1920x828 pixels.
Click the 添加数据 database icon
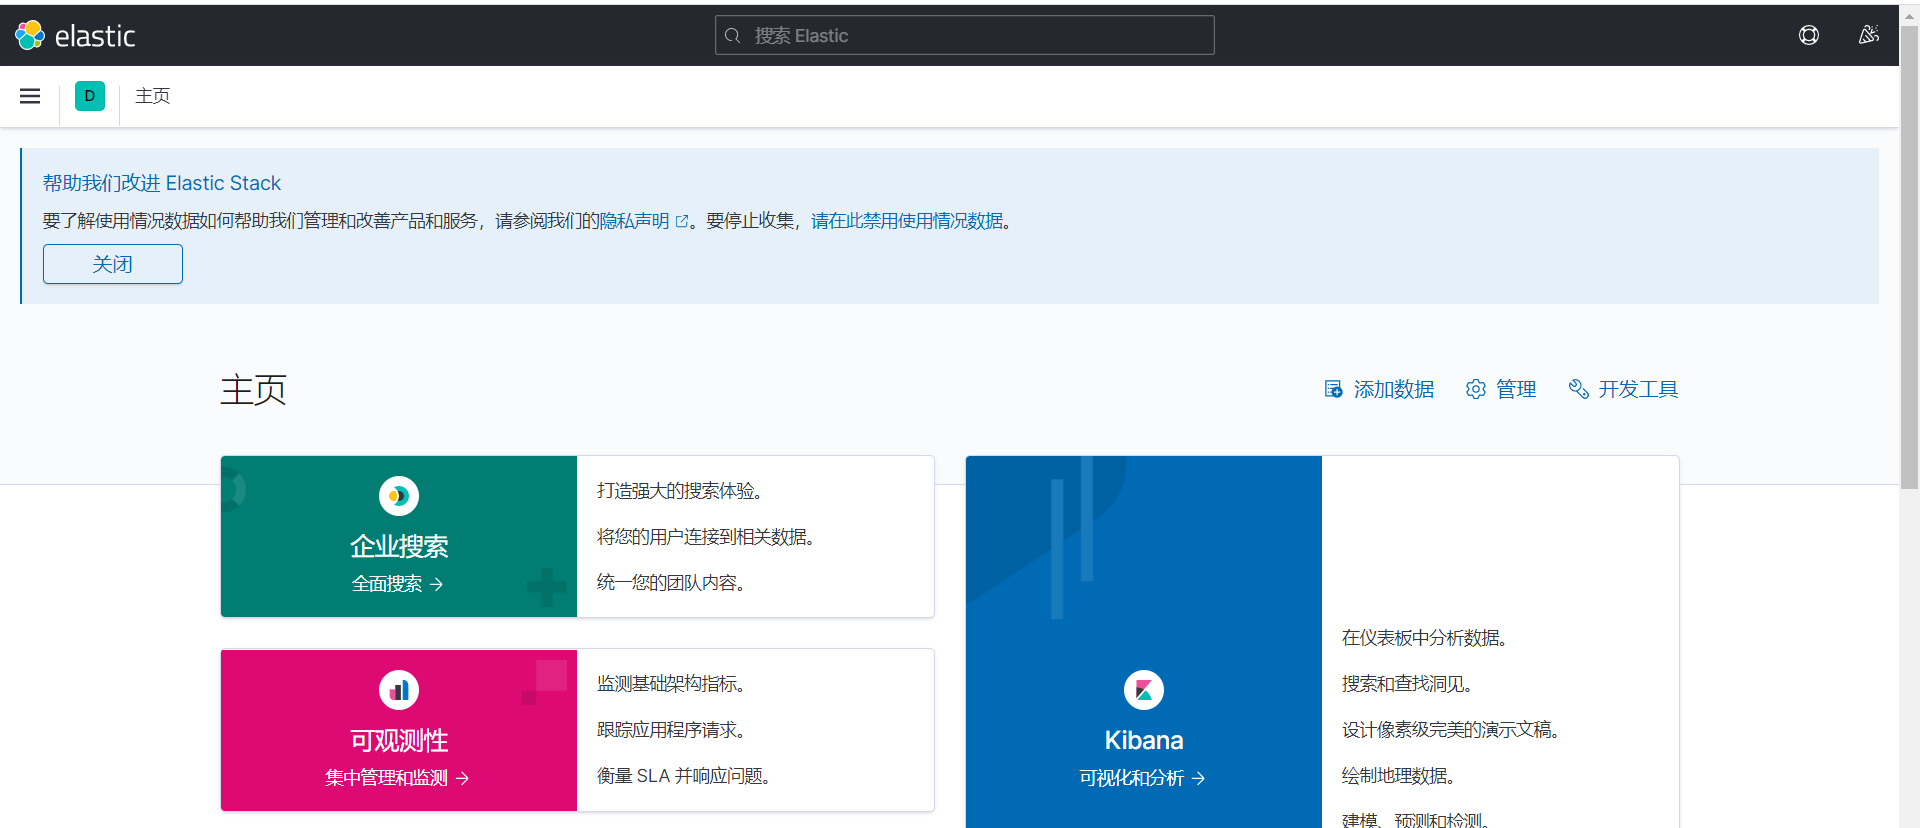click(1333, 389)
